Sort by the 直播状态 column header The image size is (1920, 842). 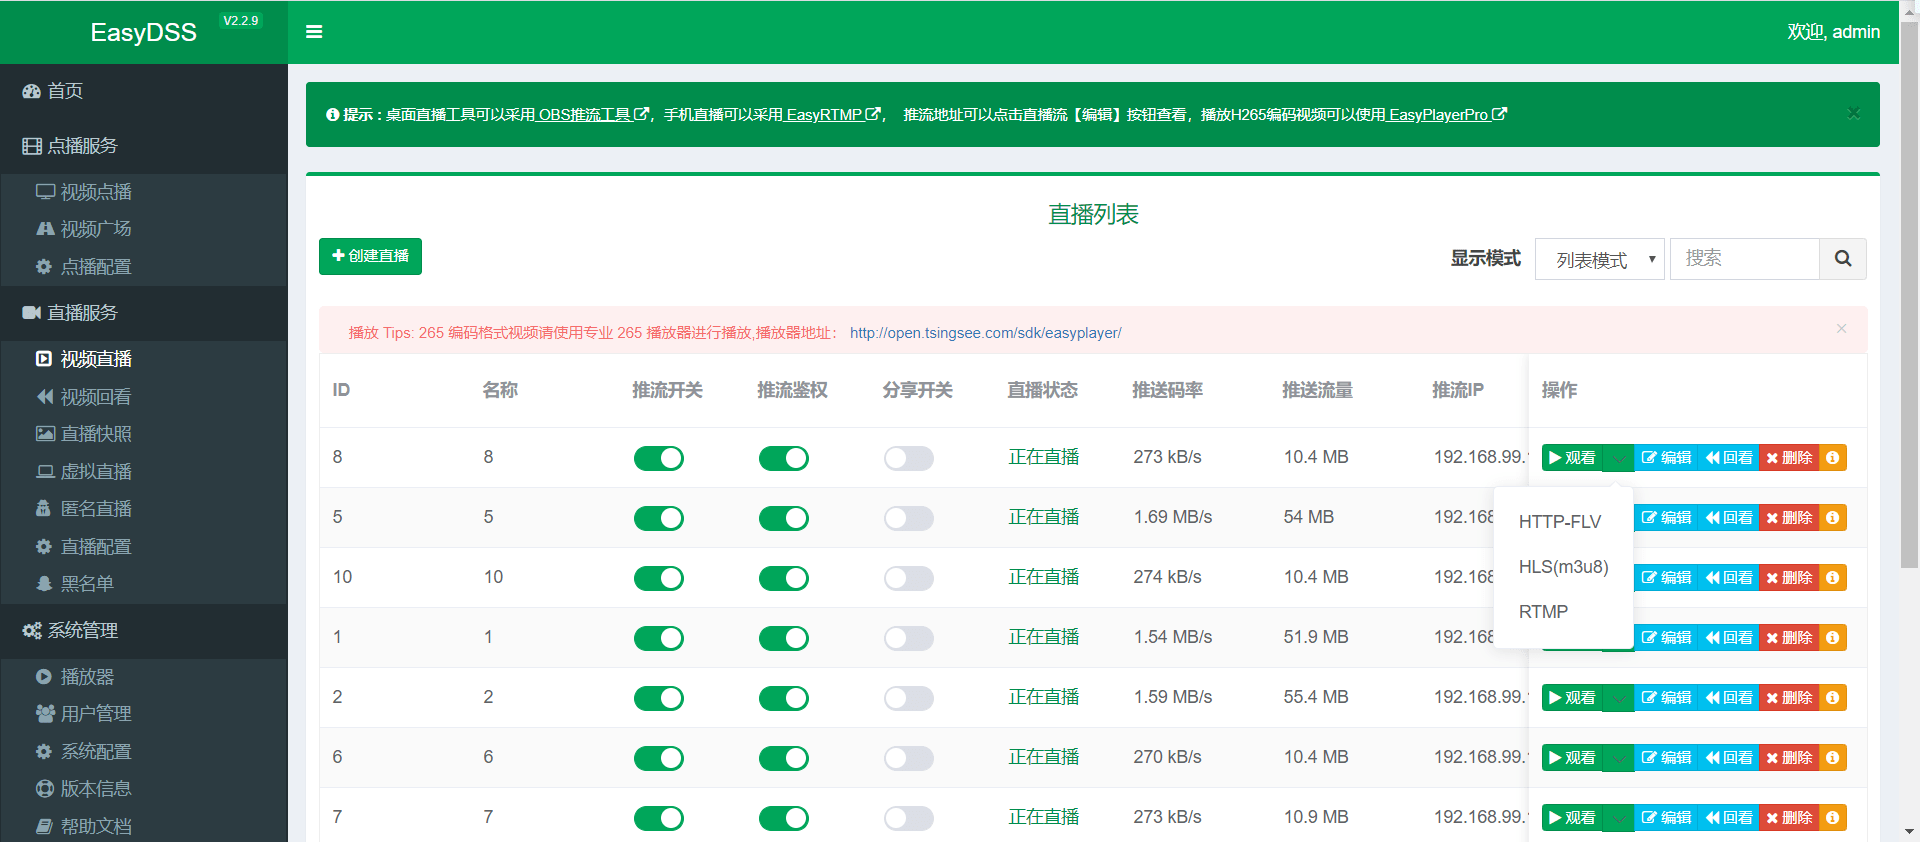coord(1042,390)
